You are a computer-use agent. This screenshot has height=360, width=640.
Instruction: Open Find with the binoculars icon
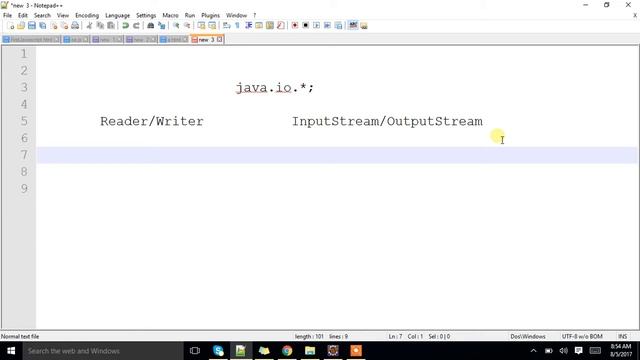tap(151, 26)
